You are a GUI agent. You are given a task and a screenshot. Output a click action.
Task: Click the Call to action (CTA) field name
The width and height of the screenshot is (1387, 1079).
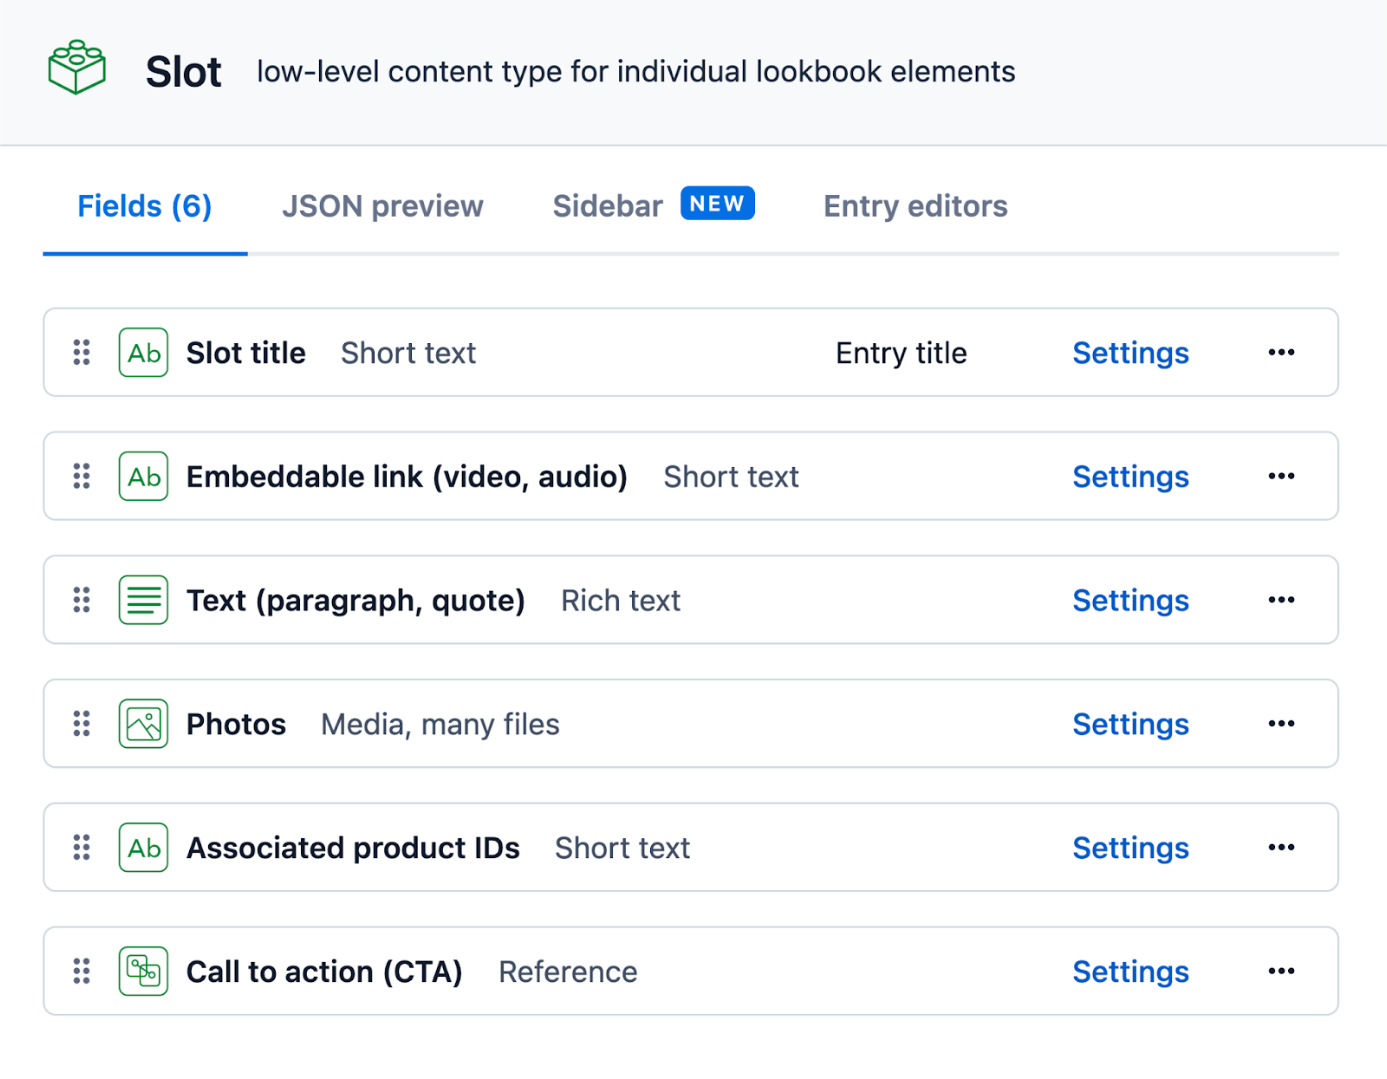(324, 971)
